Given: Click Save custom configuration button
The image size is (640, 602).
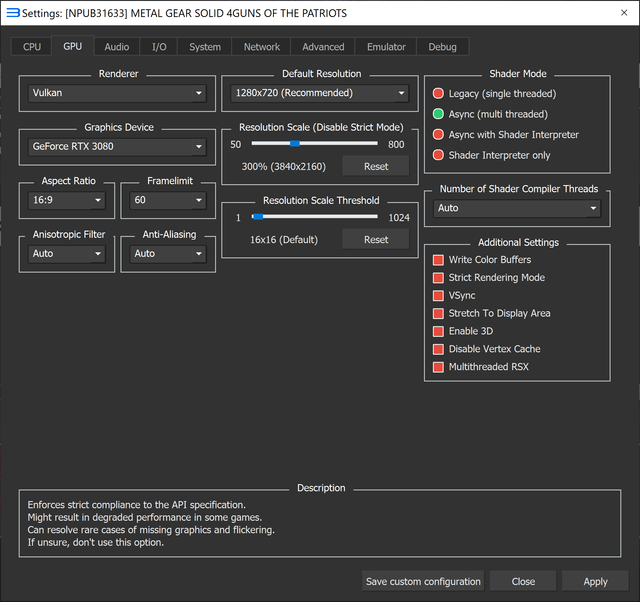Looking at the screenshot, I should pyautogui.click(x=423, y=581).
